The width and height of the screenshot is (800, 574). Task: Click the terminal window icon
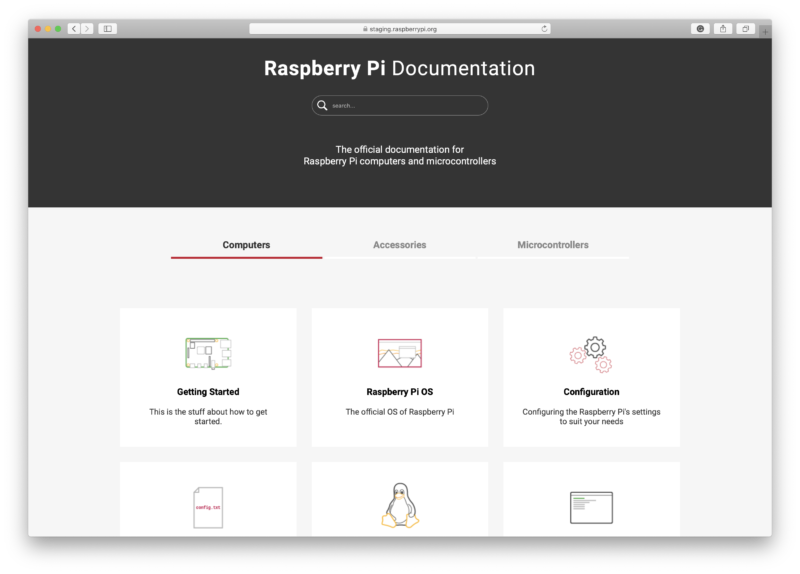[591, 507]
